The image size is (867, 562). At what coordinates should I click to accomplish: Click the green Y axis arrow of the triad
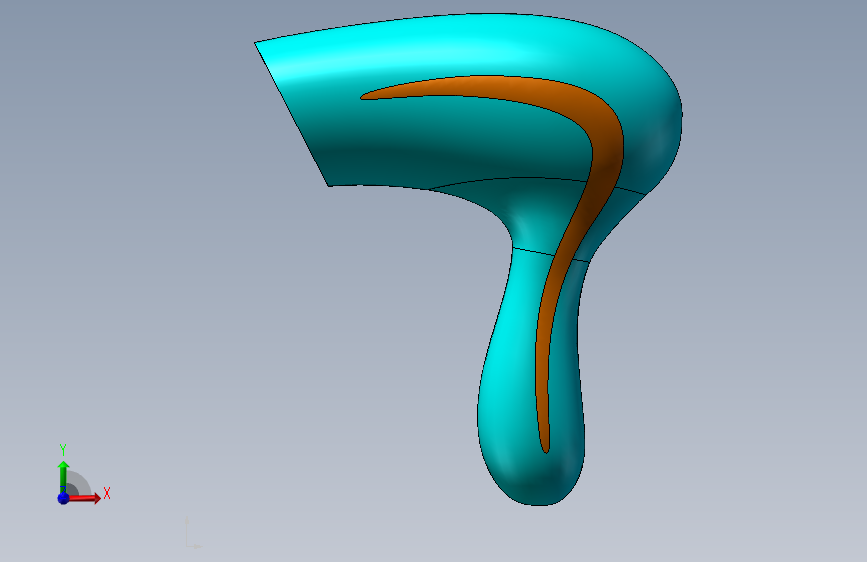click(63, 476)
